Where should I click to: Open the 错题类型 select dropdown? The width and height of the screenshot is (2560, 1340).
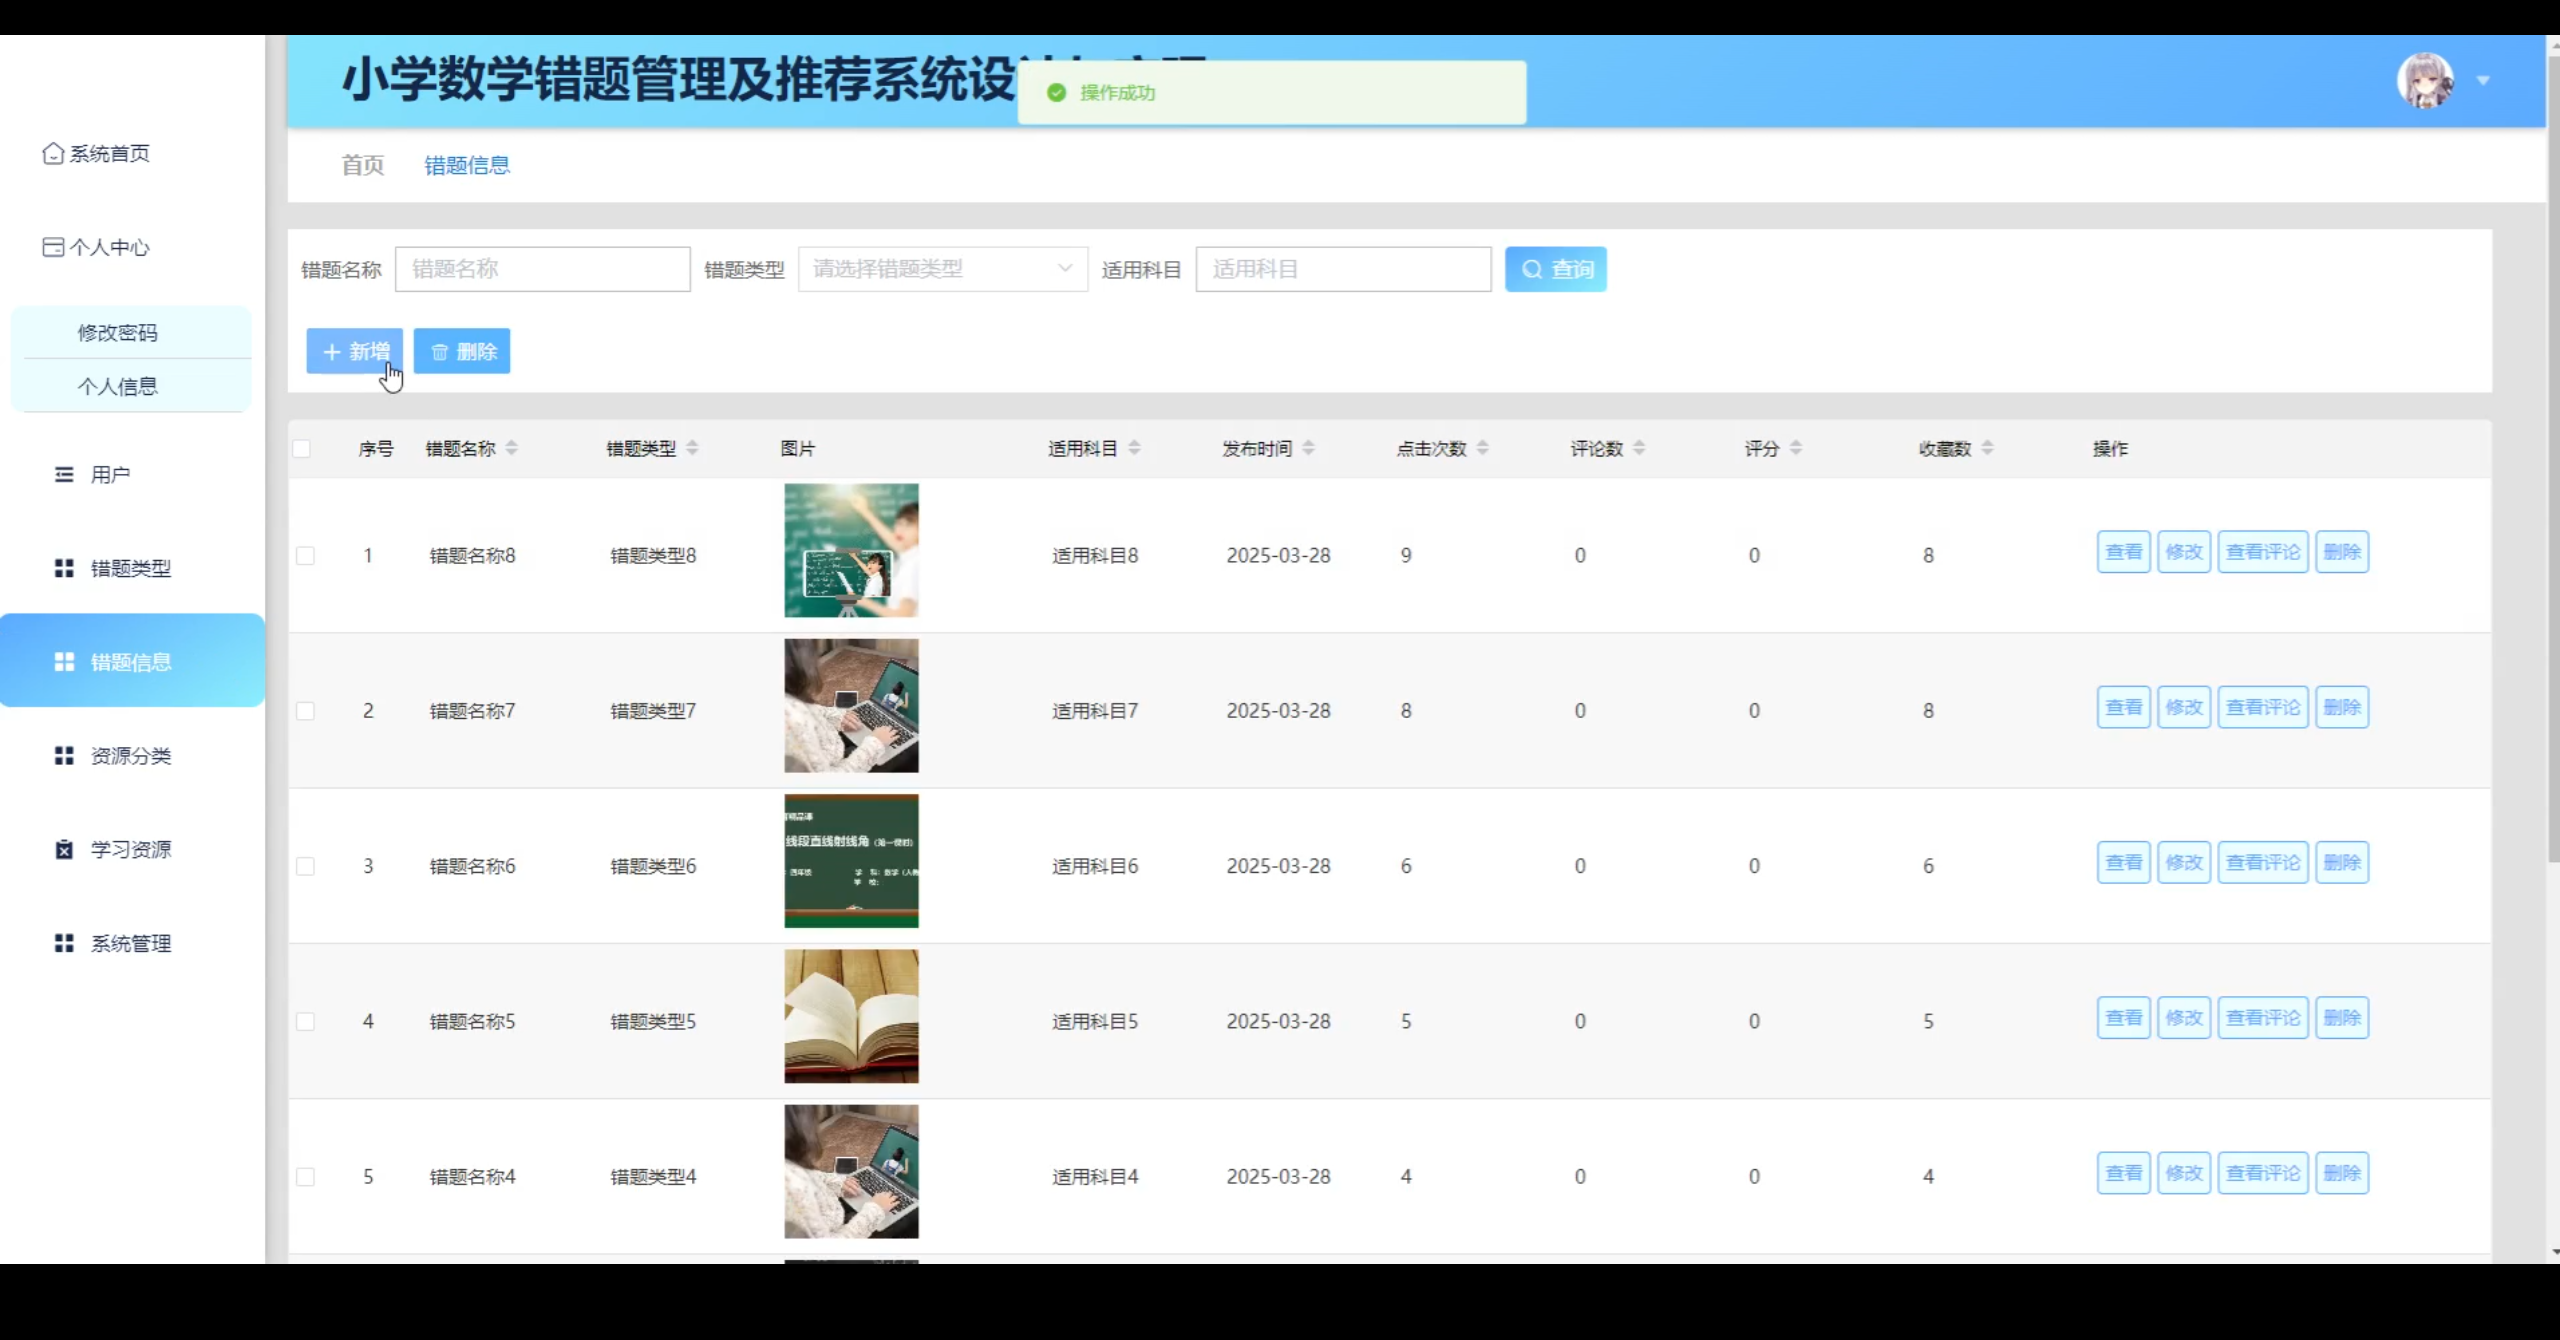[x=942, y=269]
